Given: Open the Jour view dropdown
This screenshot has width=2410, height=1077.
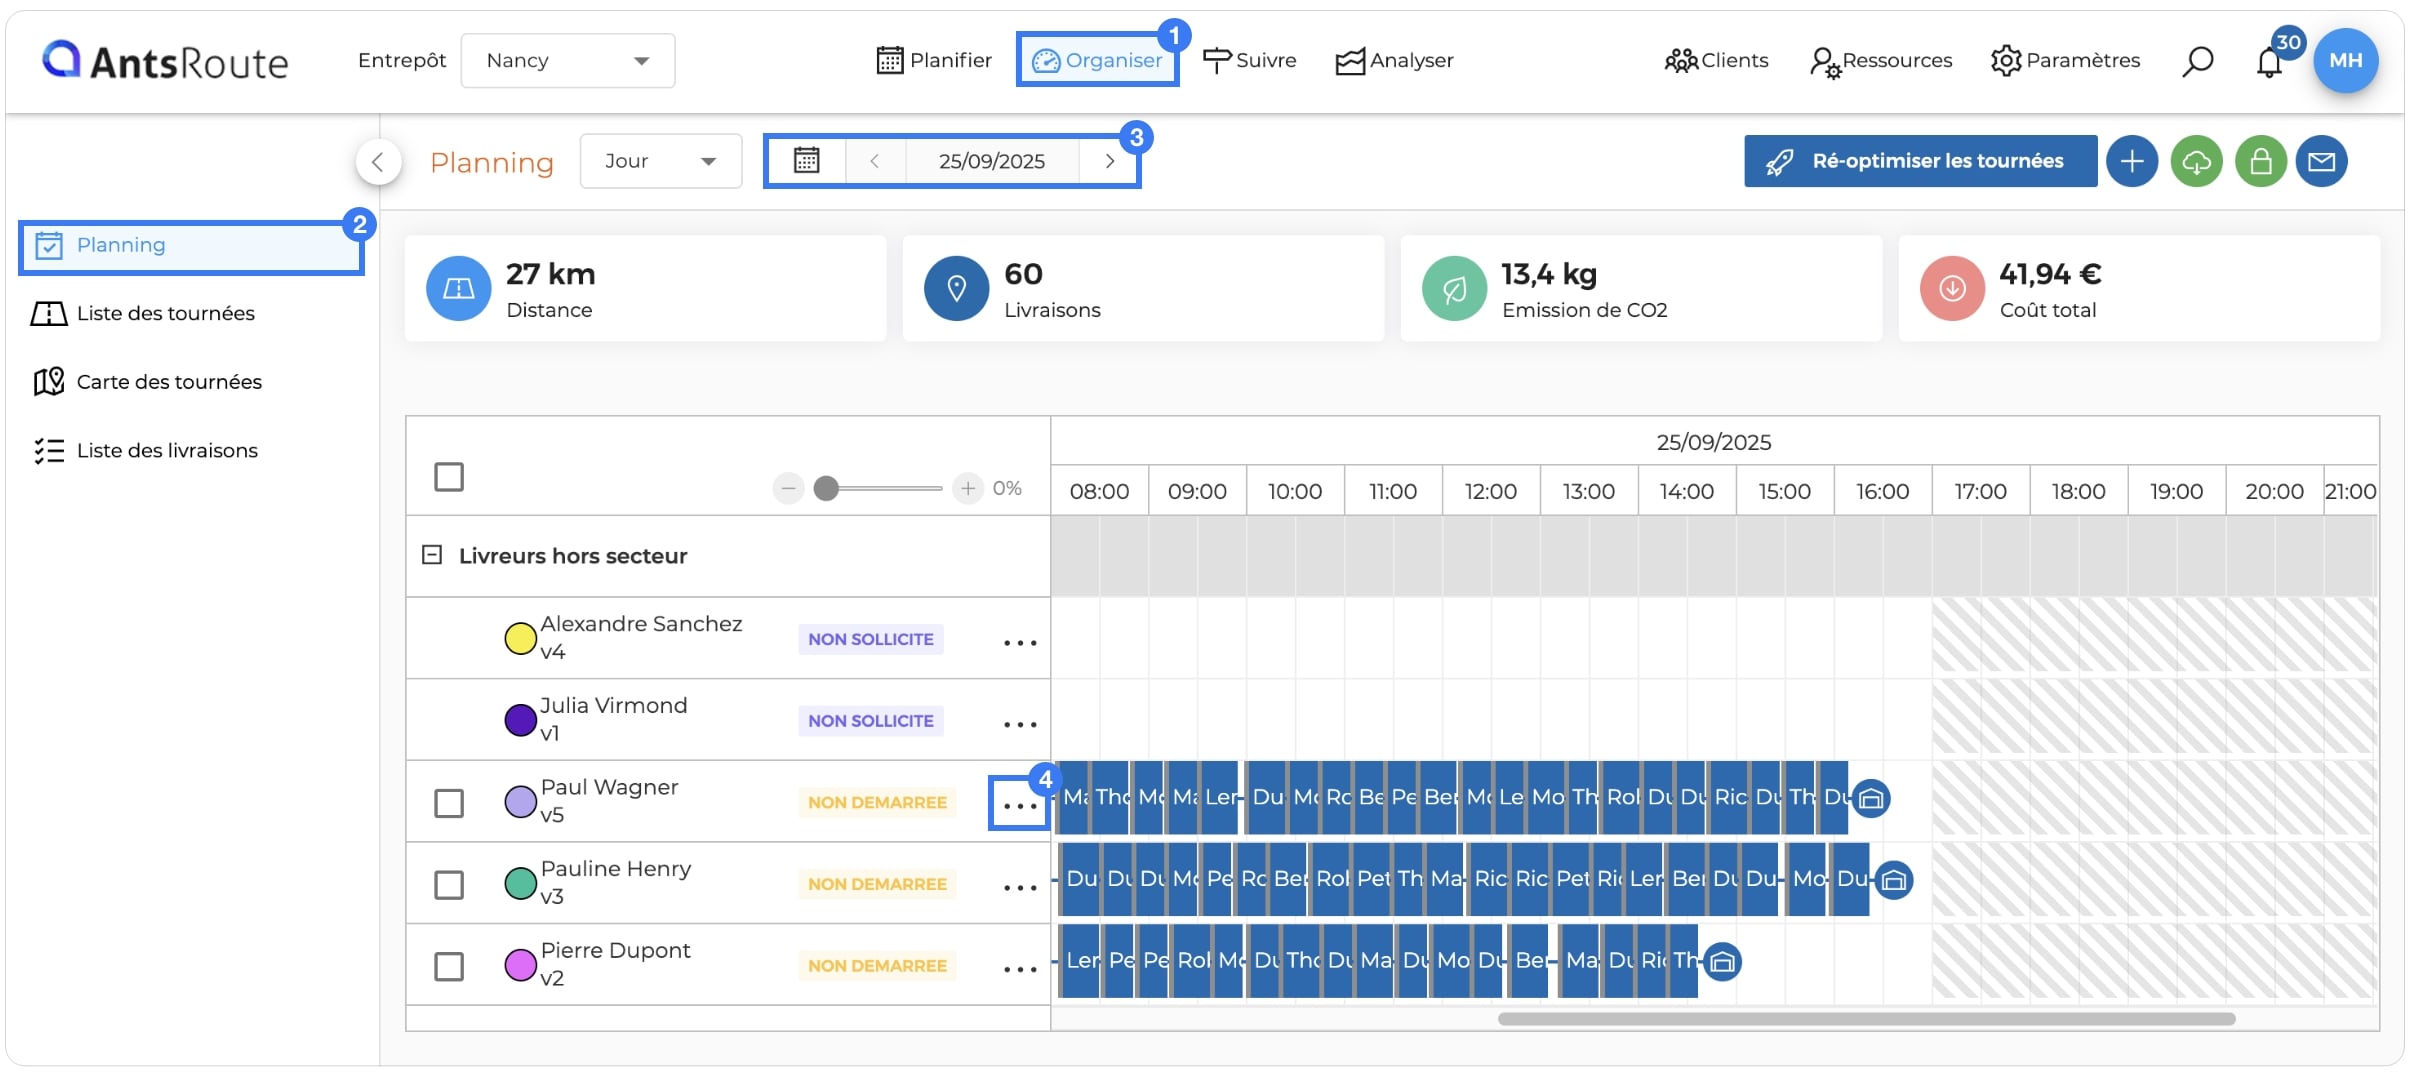Looking at the screenshot, I should [661, 161].
